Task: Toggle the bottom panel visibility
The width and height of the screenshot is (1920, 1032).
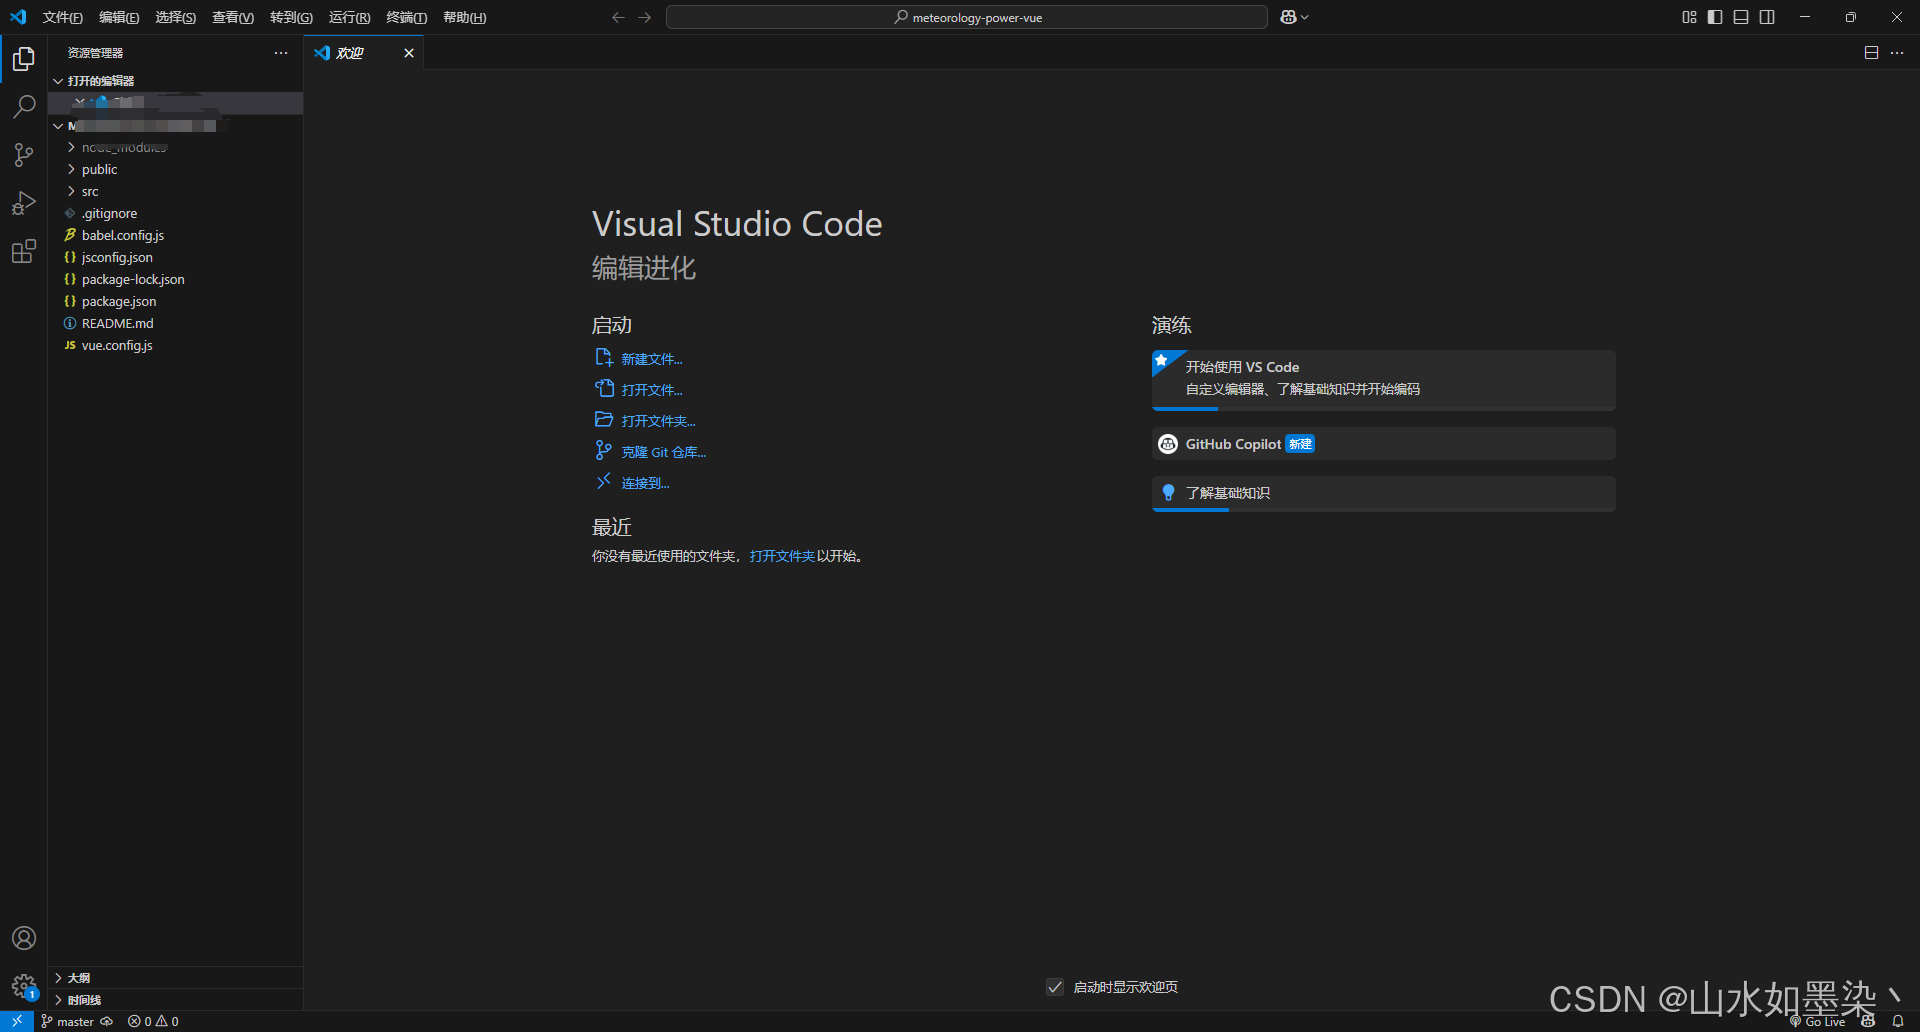Action: (x=1741, y=17)
